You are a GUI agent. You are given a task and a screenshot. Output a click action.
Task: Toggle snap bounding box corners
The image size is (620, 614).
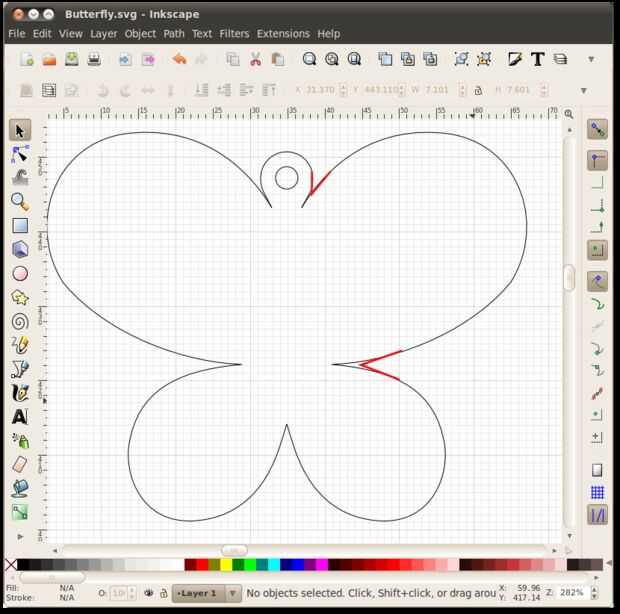click(x=597, y=160)
